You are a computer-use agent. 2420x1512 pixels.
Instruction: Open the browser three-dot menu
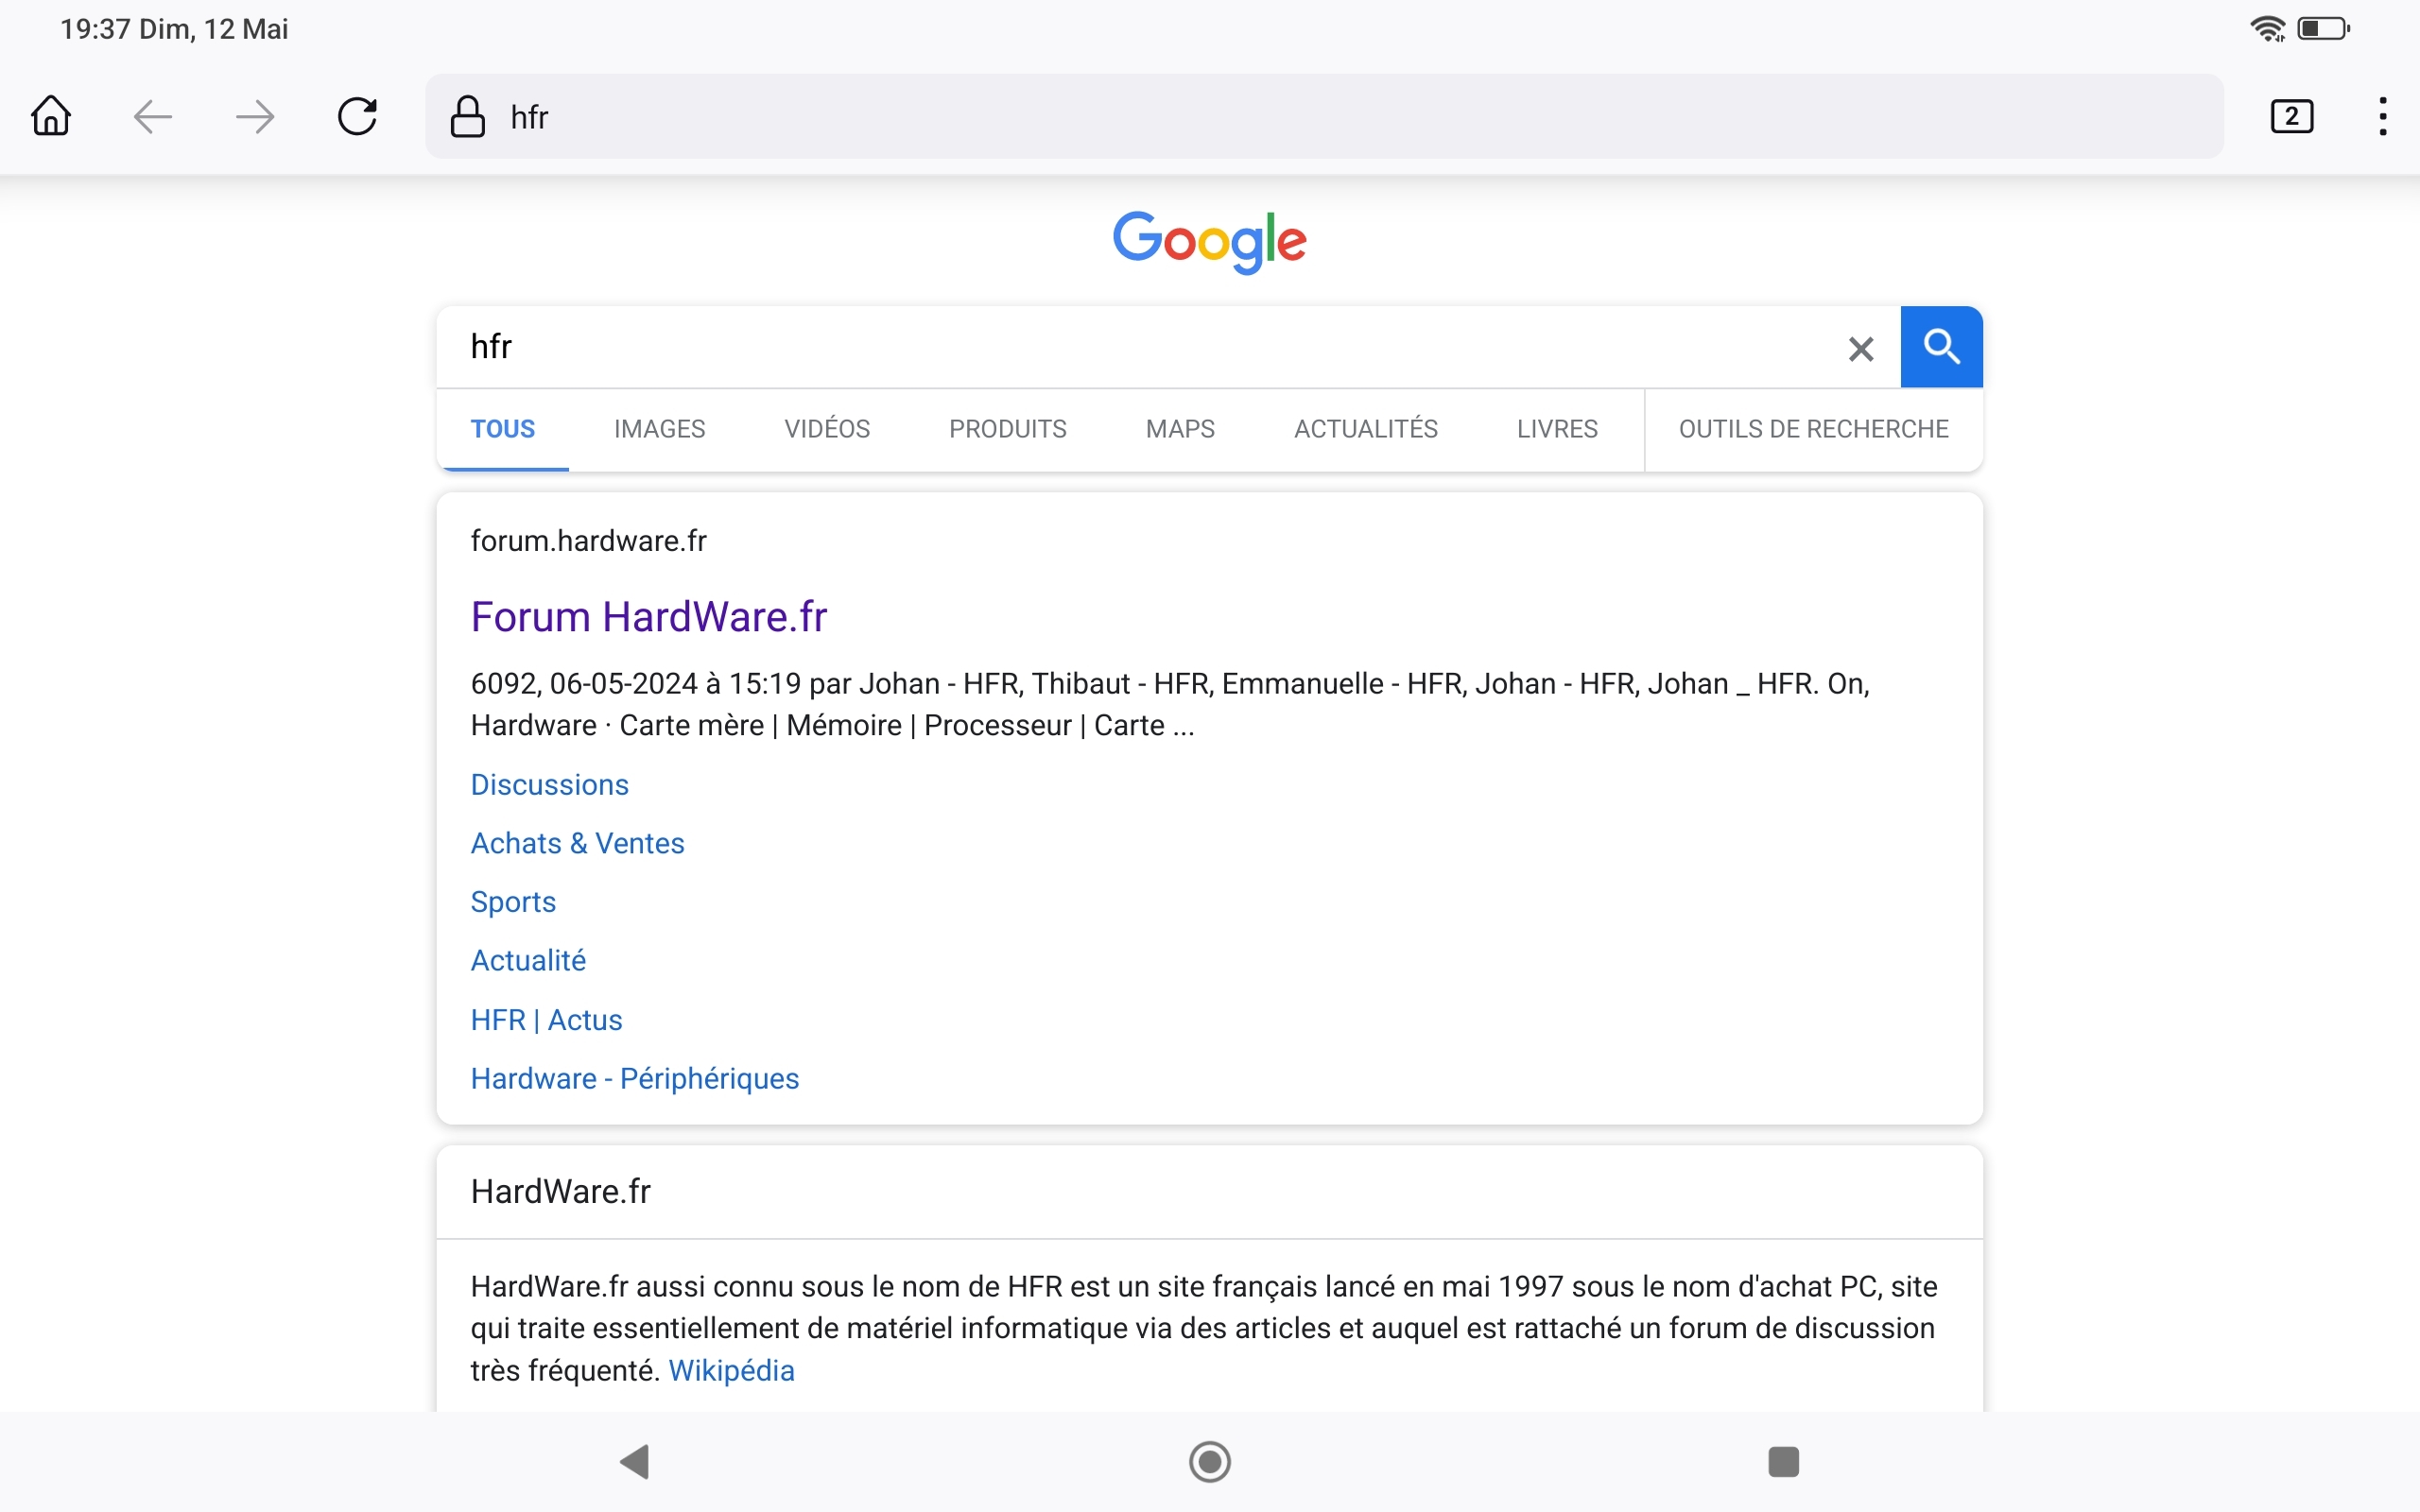[x=2383, y=116]
